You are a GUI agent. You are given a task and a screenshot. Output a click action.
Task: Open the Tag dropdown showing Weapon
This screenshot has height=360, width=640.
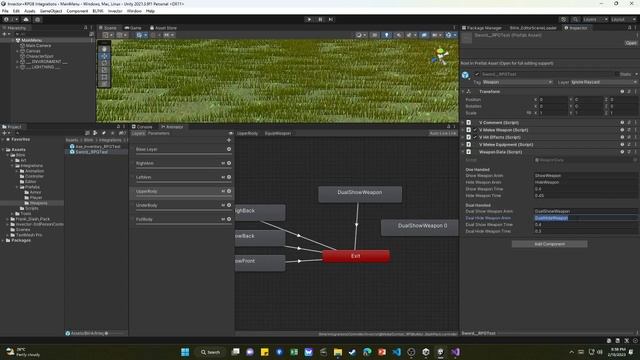click(517, 82)
